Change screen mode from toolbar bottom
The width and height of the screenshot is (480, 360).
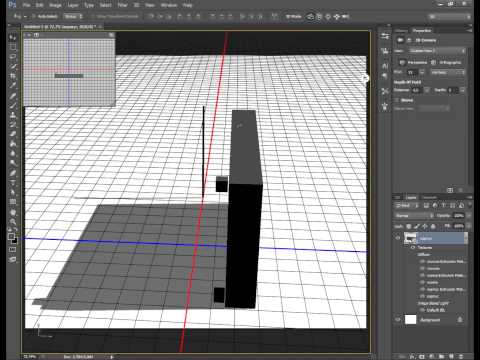pyautogui.click(x=13, y=259)
